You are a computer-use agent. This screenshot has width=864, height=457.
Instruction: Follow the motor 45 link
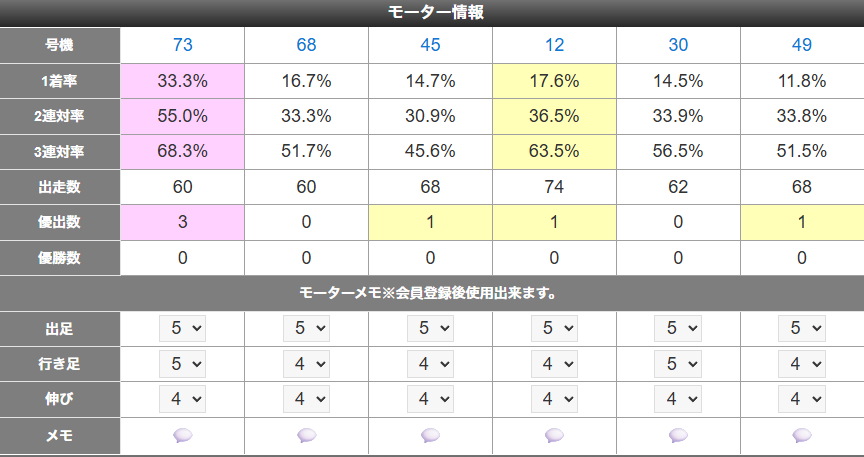click(x=430, y=45)
